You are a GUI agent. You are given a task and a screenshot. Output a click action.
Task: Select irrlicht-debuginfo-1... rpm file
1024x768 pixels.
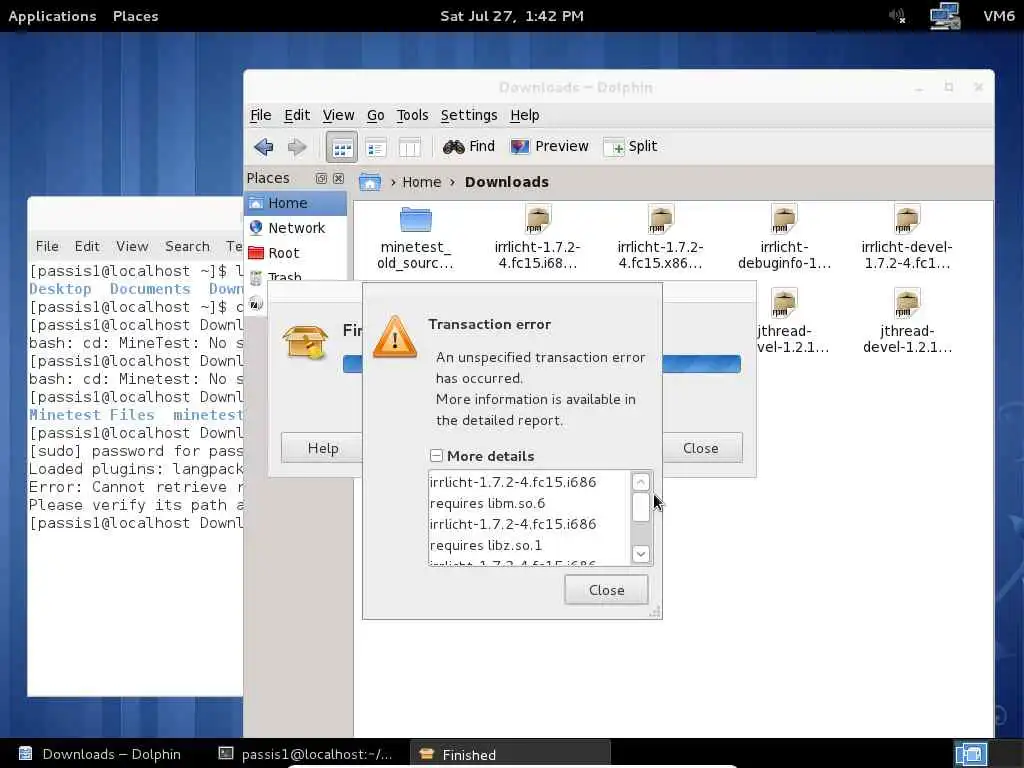click(x=784, y=238)
